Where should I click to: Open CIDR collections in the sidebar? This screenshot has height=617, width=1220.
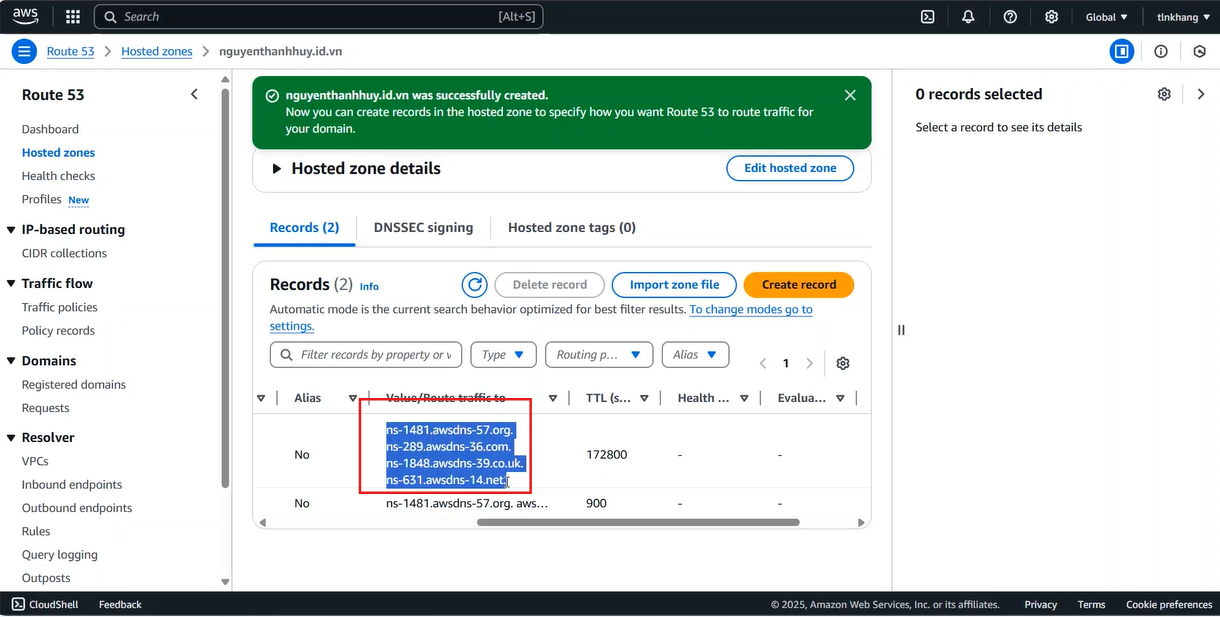[64, 253]
